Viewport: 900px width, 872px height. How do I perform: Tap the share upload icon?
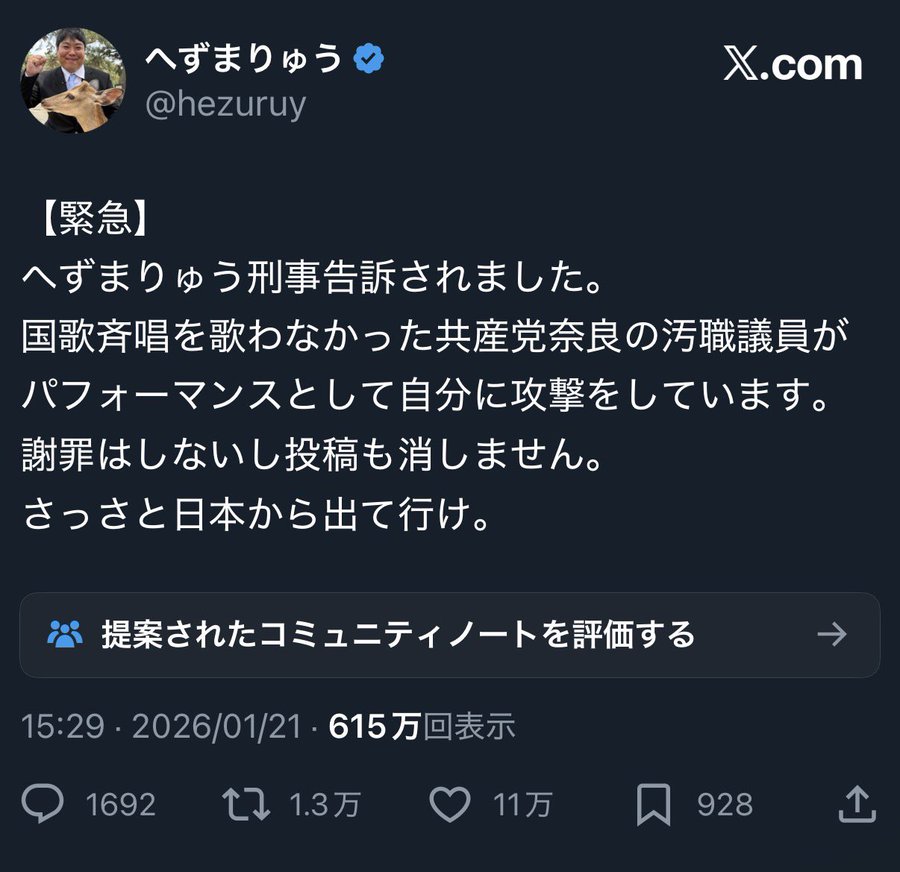coord(856,804)
